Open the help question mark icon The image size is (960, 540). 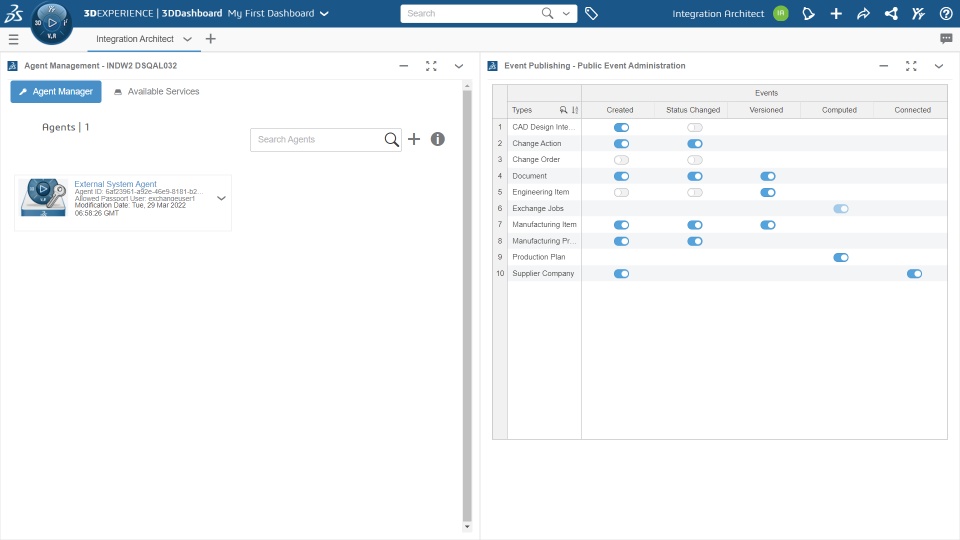[946, 13]
